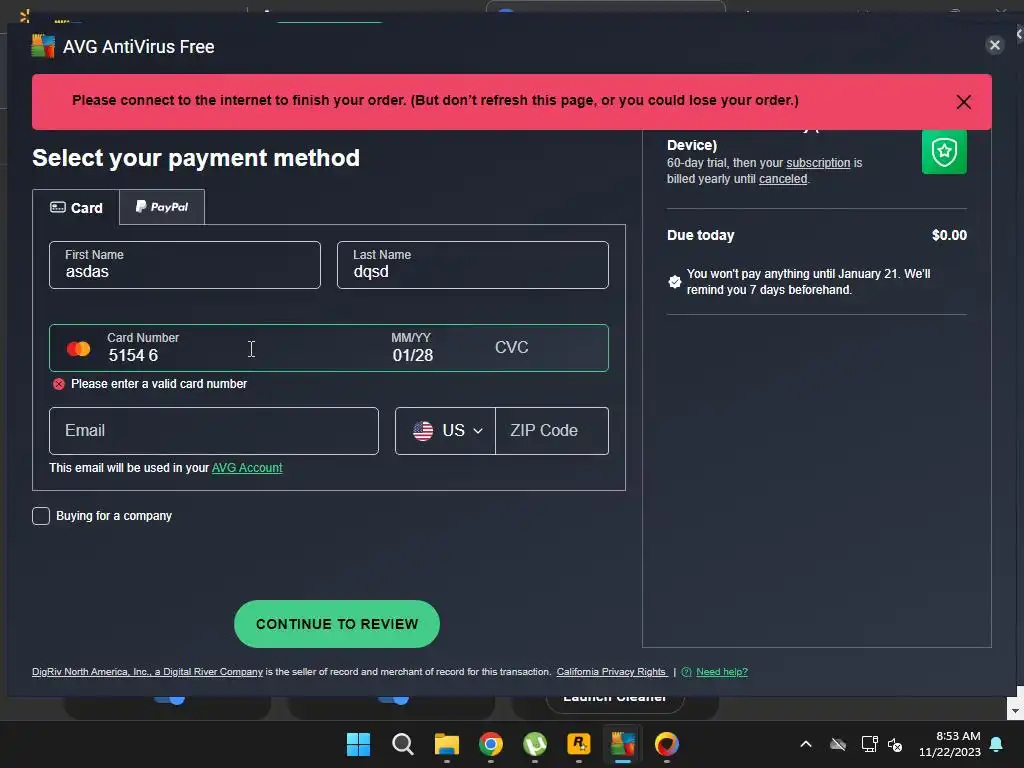Select the Card payment tab
The height and width of the screenshot is (768, 1024).
click(76, 208)
